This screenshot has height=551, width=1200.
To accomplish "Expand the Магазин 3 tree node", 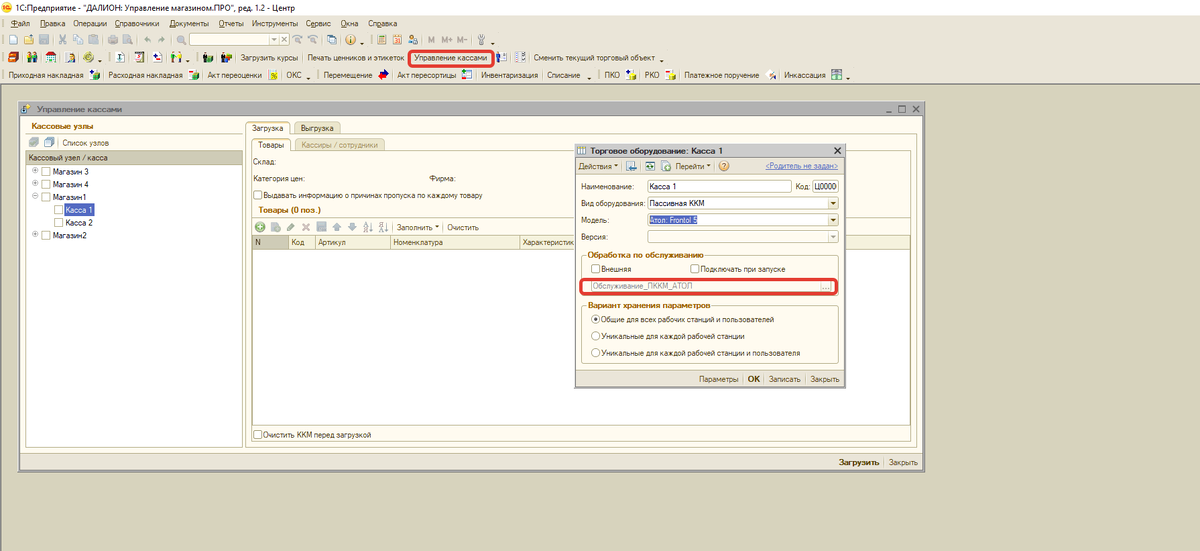I will (x=35, y=171).
